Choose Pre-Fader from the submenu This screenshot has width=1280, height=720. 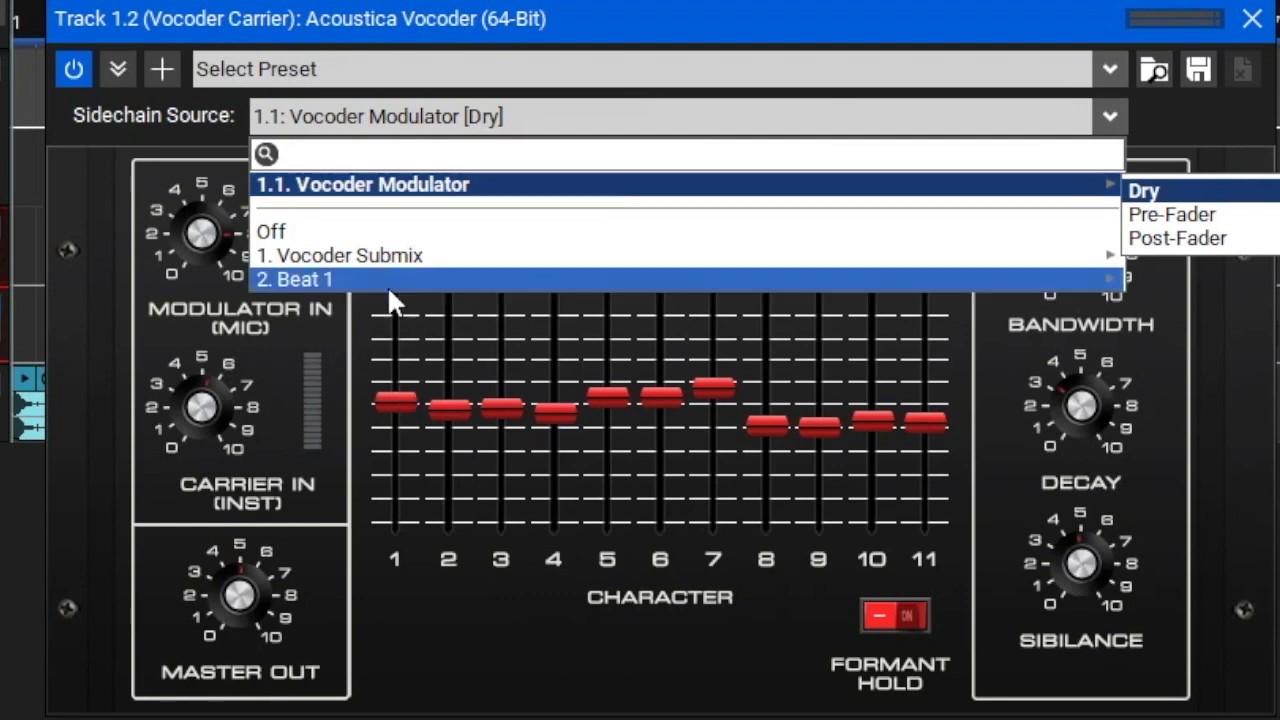point(1201,214)
